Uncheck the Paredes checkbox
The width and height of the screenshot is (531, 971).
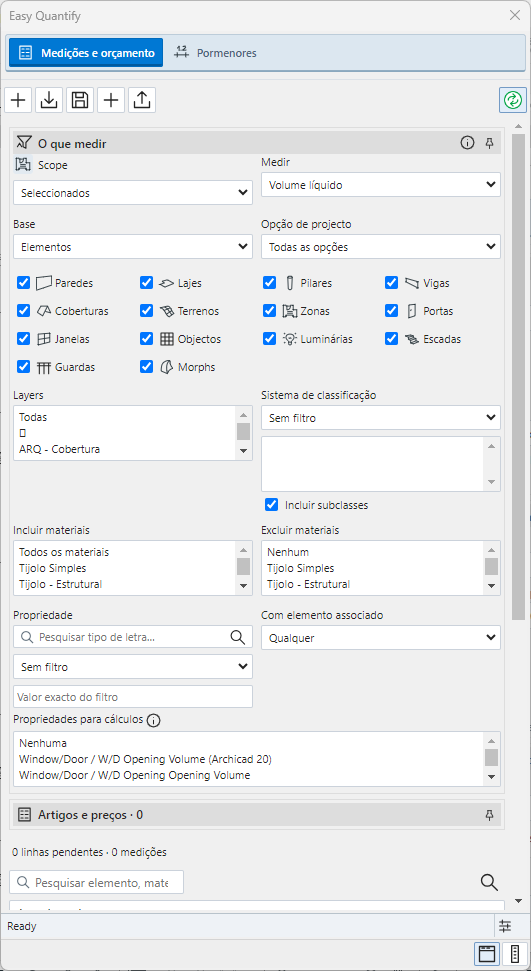[x=24, y=283]
